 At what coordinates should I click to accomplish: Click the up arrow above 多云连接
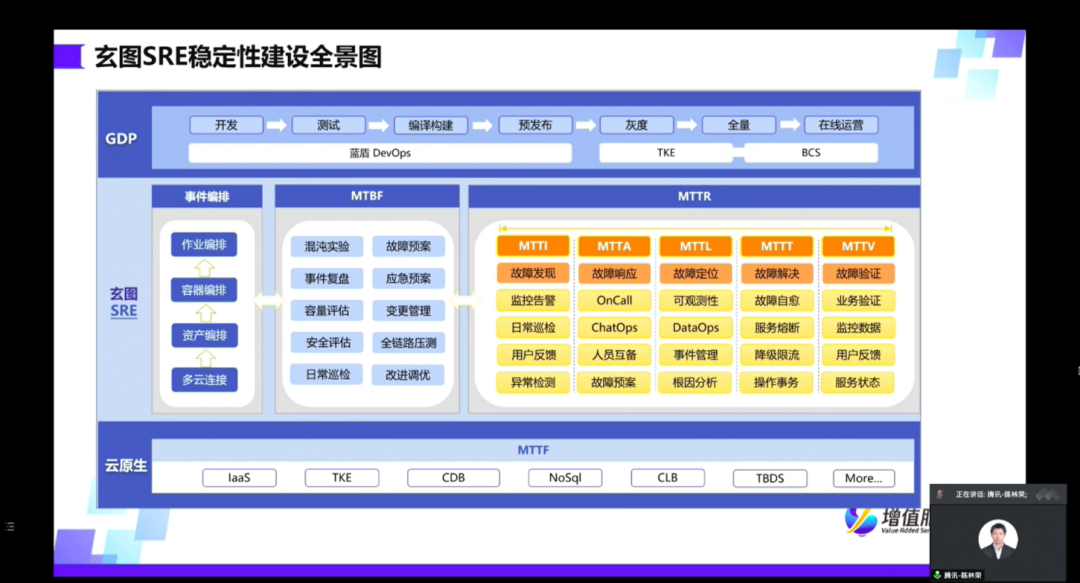tap(205, 358)
